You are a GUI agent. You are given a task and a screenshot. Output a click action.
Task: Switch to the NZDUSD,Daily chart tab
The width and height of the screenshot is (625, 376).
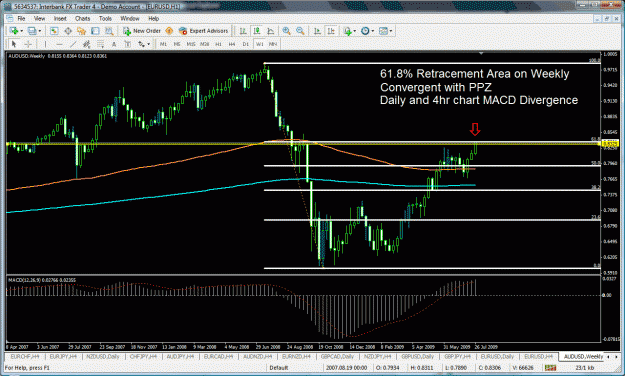coord(103,356)
